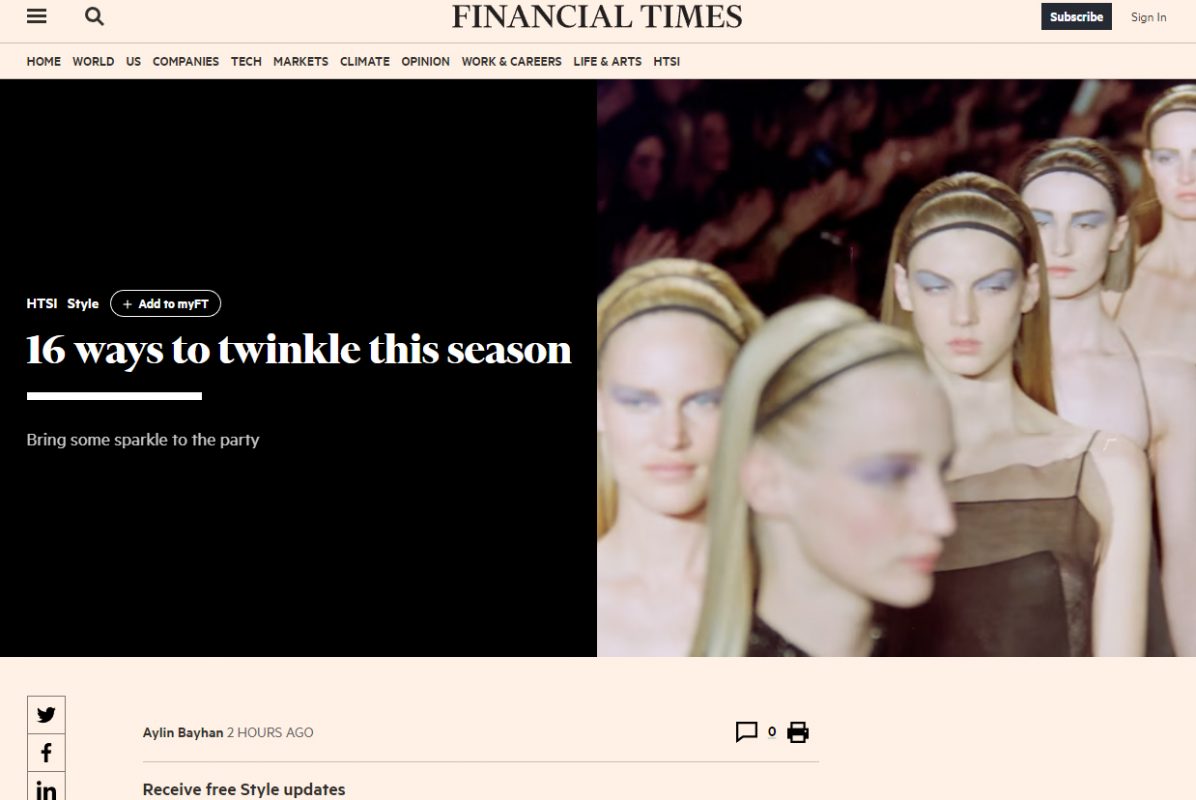Open the HTSI tag above headline
The image size is (1196, 800).
tap(42, 304)
